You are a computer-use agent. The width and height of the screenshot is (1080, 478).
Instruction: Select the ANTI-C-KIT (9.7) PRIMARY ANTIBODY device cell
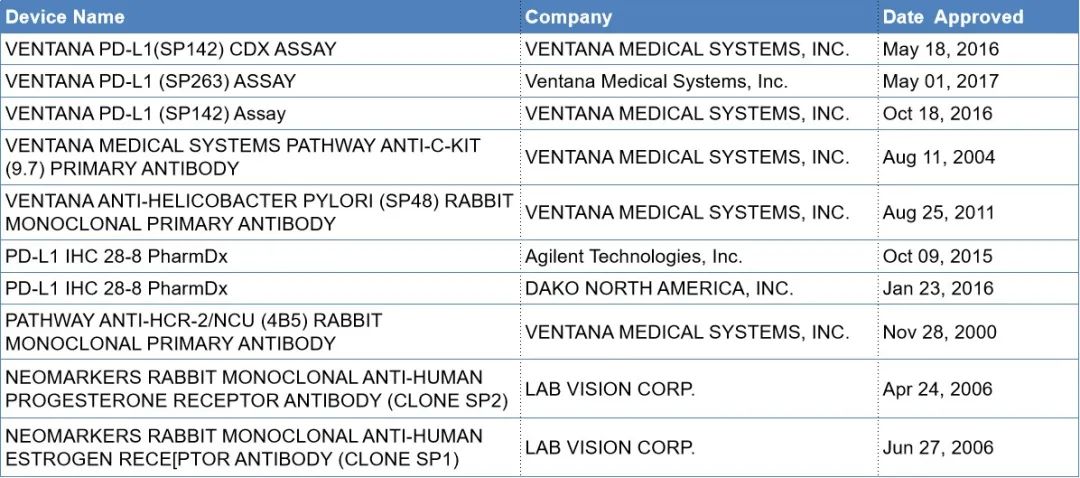[243, 157]
